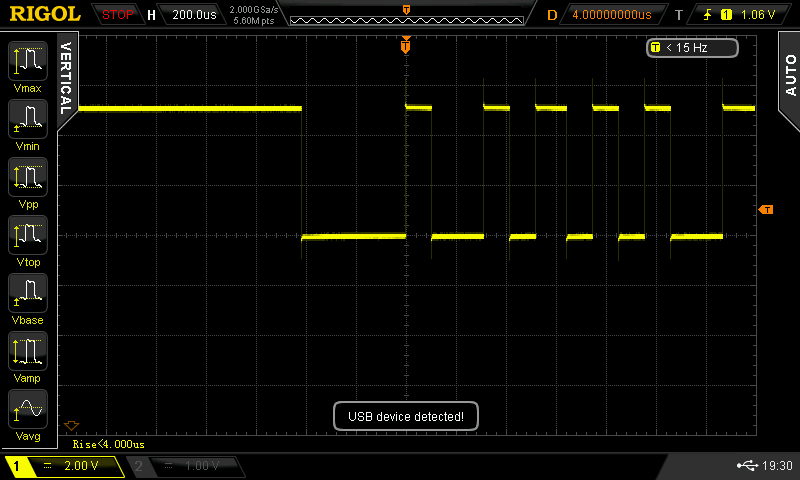Click the Rise<4.000us measurement result
Screen dimensions: 800x480
tap(109, 444)
